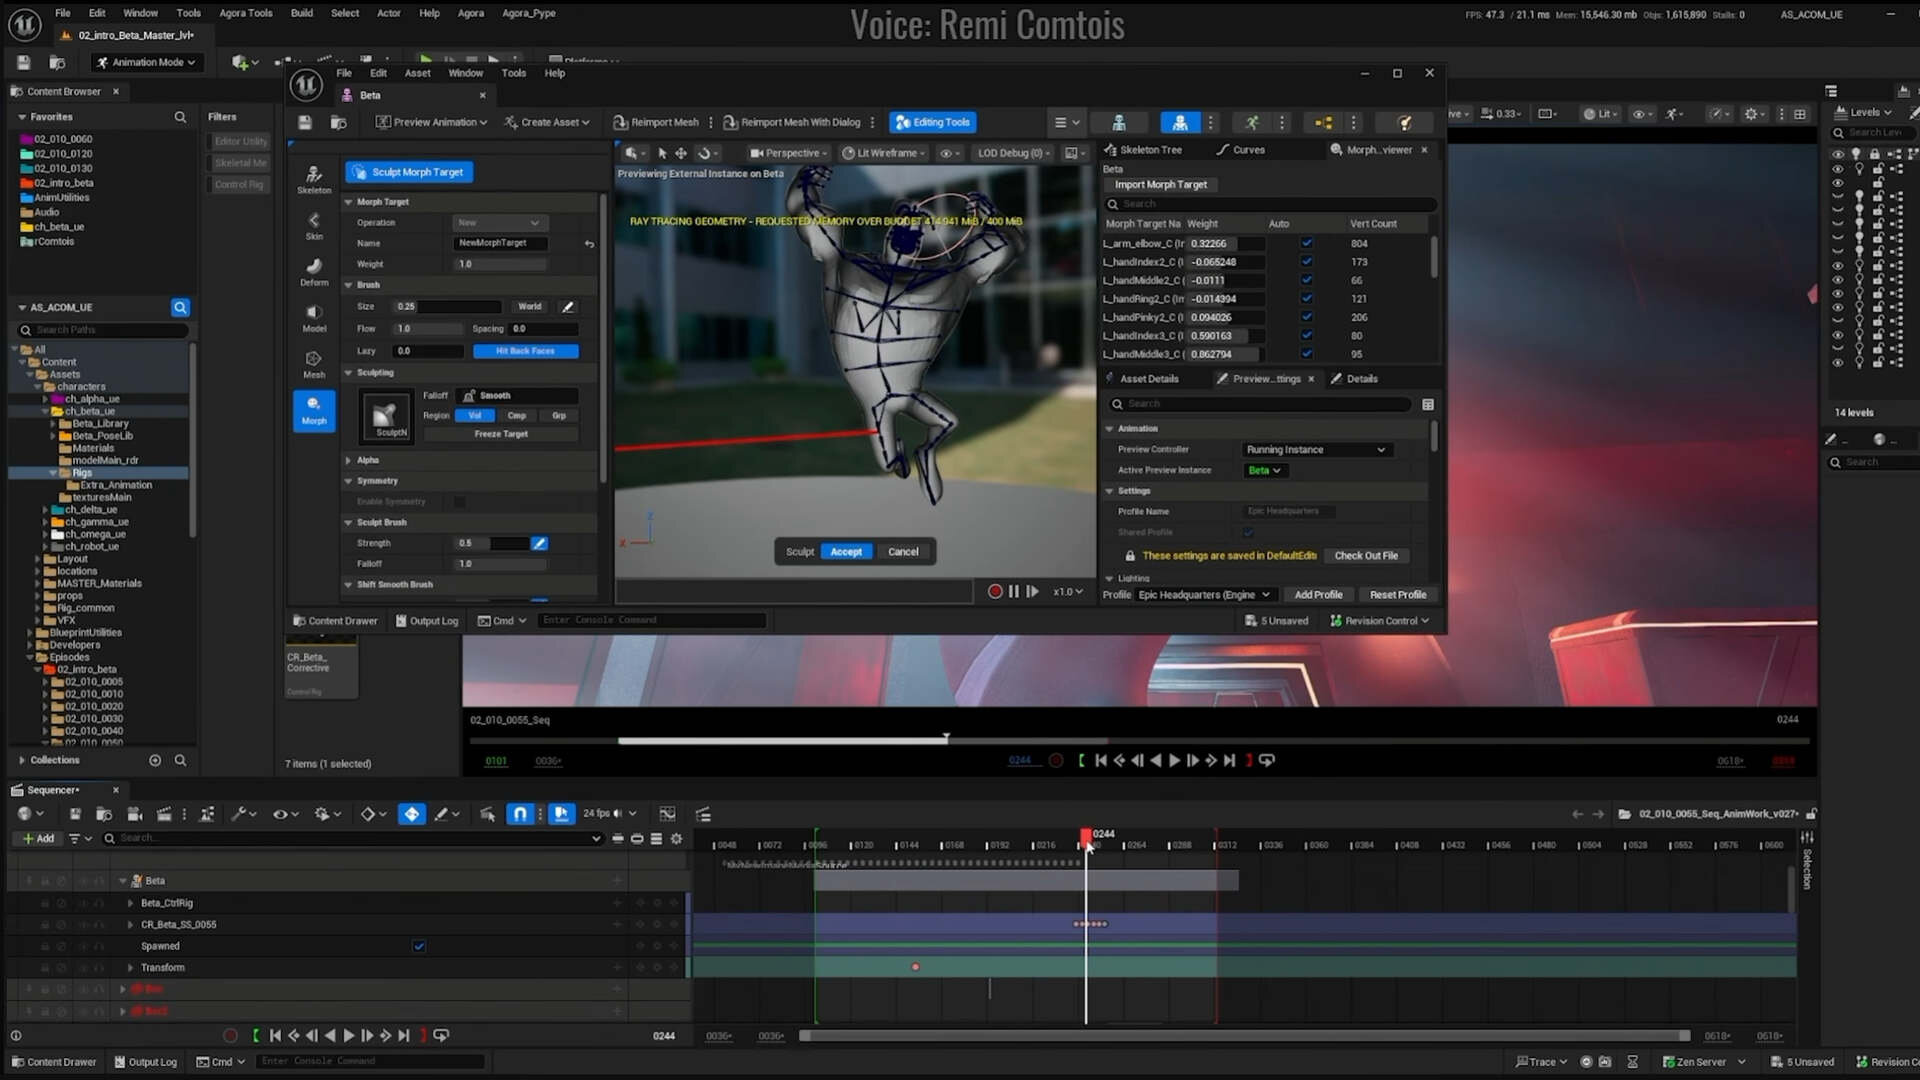Image resolution: width=1920 pixels, height=1080 pixels.
Task: Accept the morph target sculpt
Action: (846, 552)
